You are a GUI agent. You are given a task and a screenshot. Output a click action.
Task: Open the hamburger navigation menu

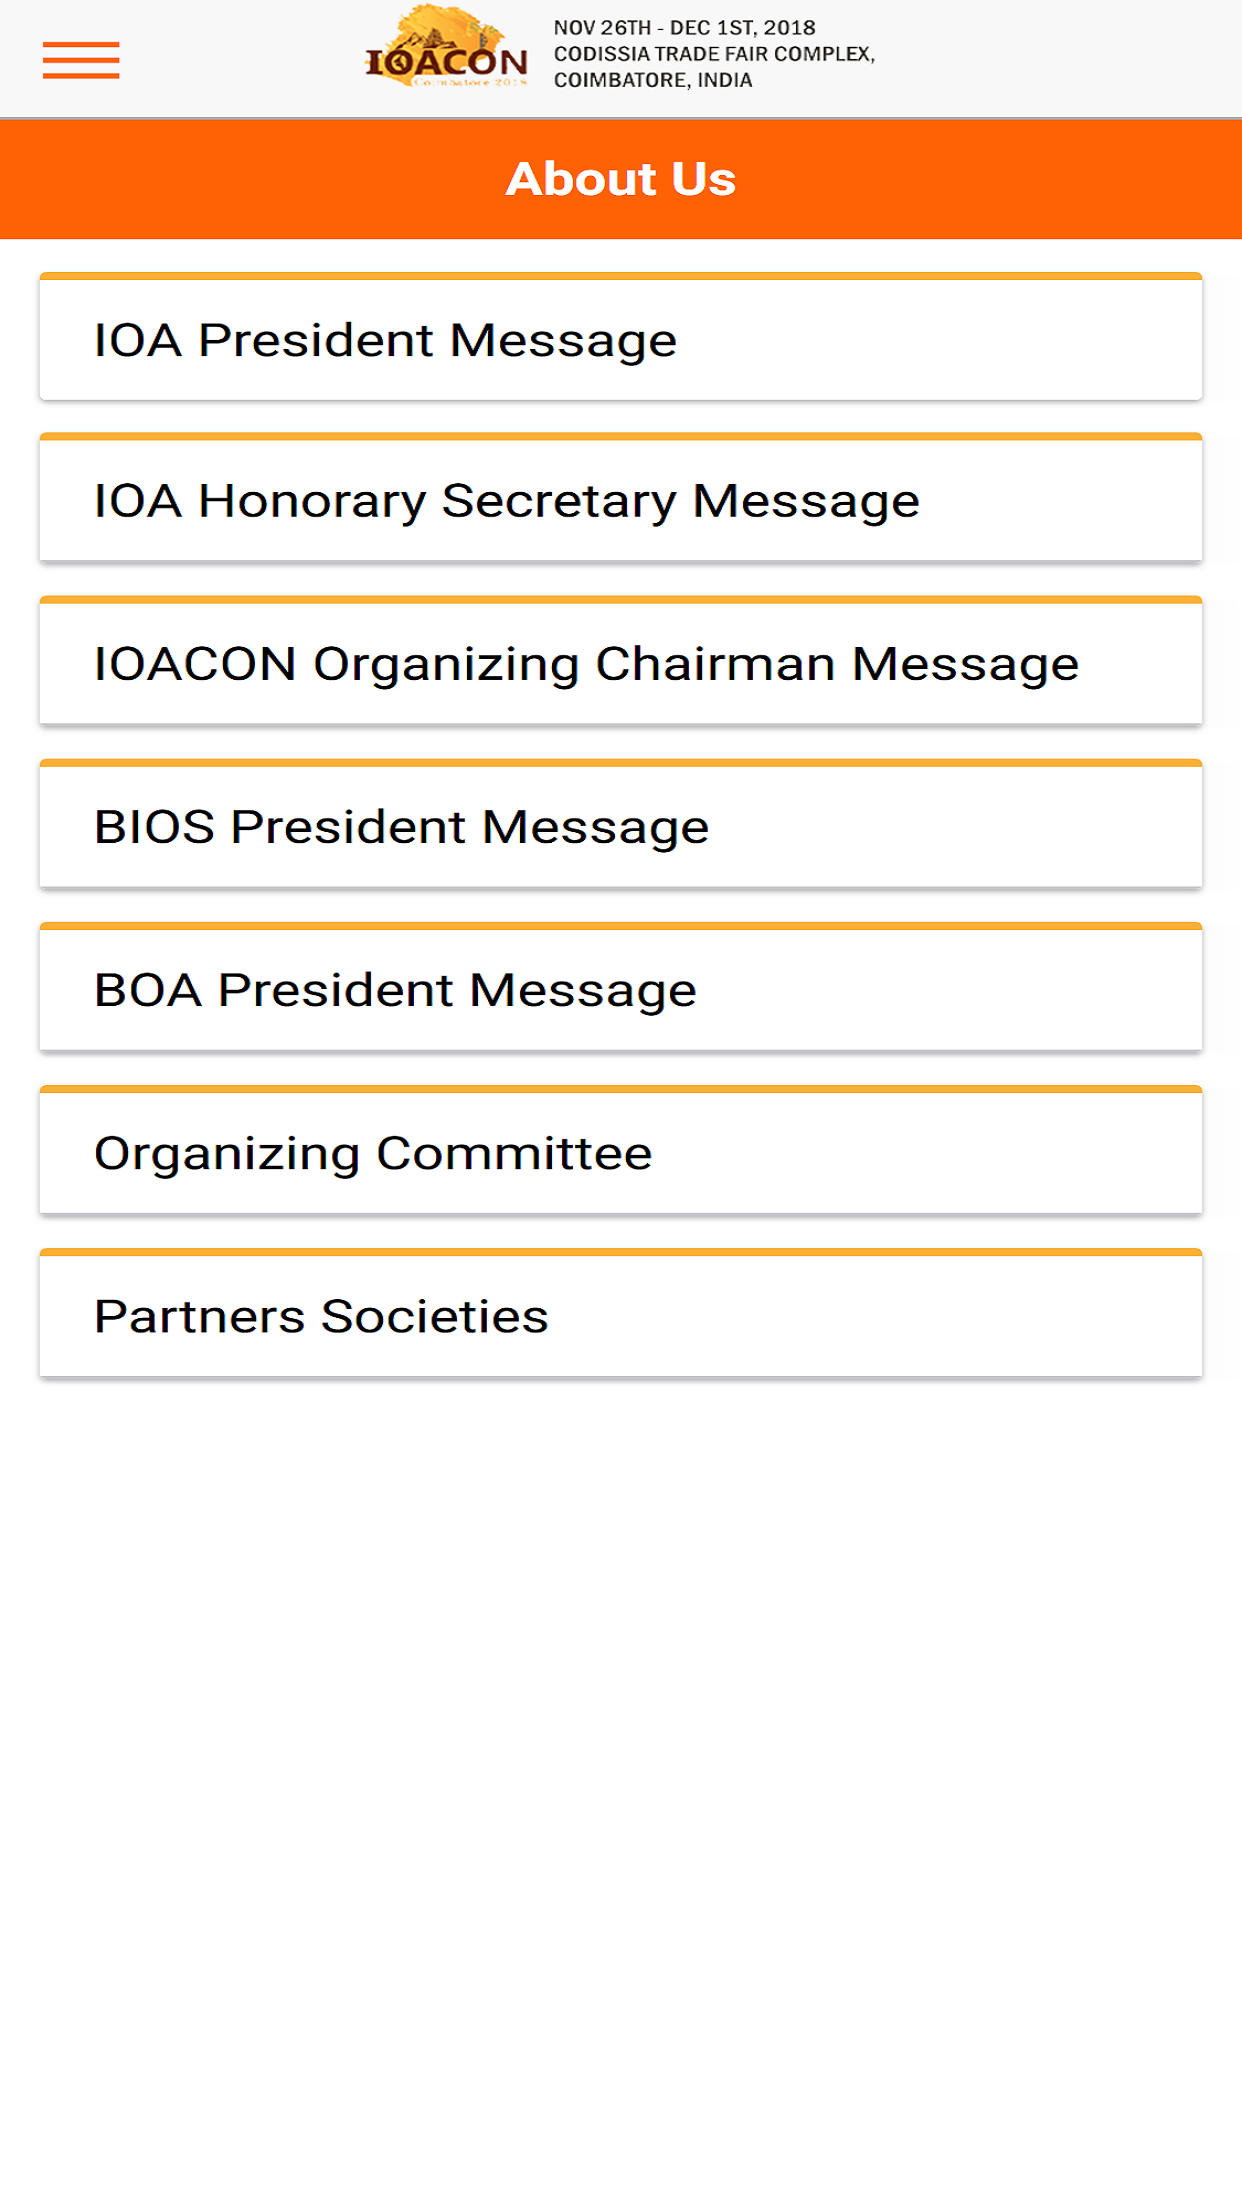pos(81,60)
